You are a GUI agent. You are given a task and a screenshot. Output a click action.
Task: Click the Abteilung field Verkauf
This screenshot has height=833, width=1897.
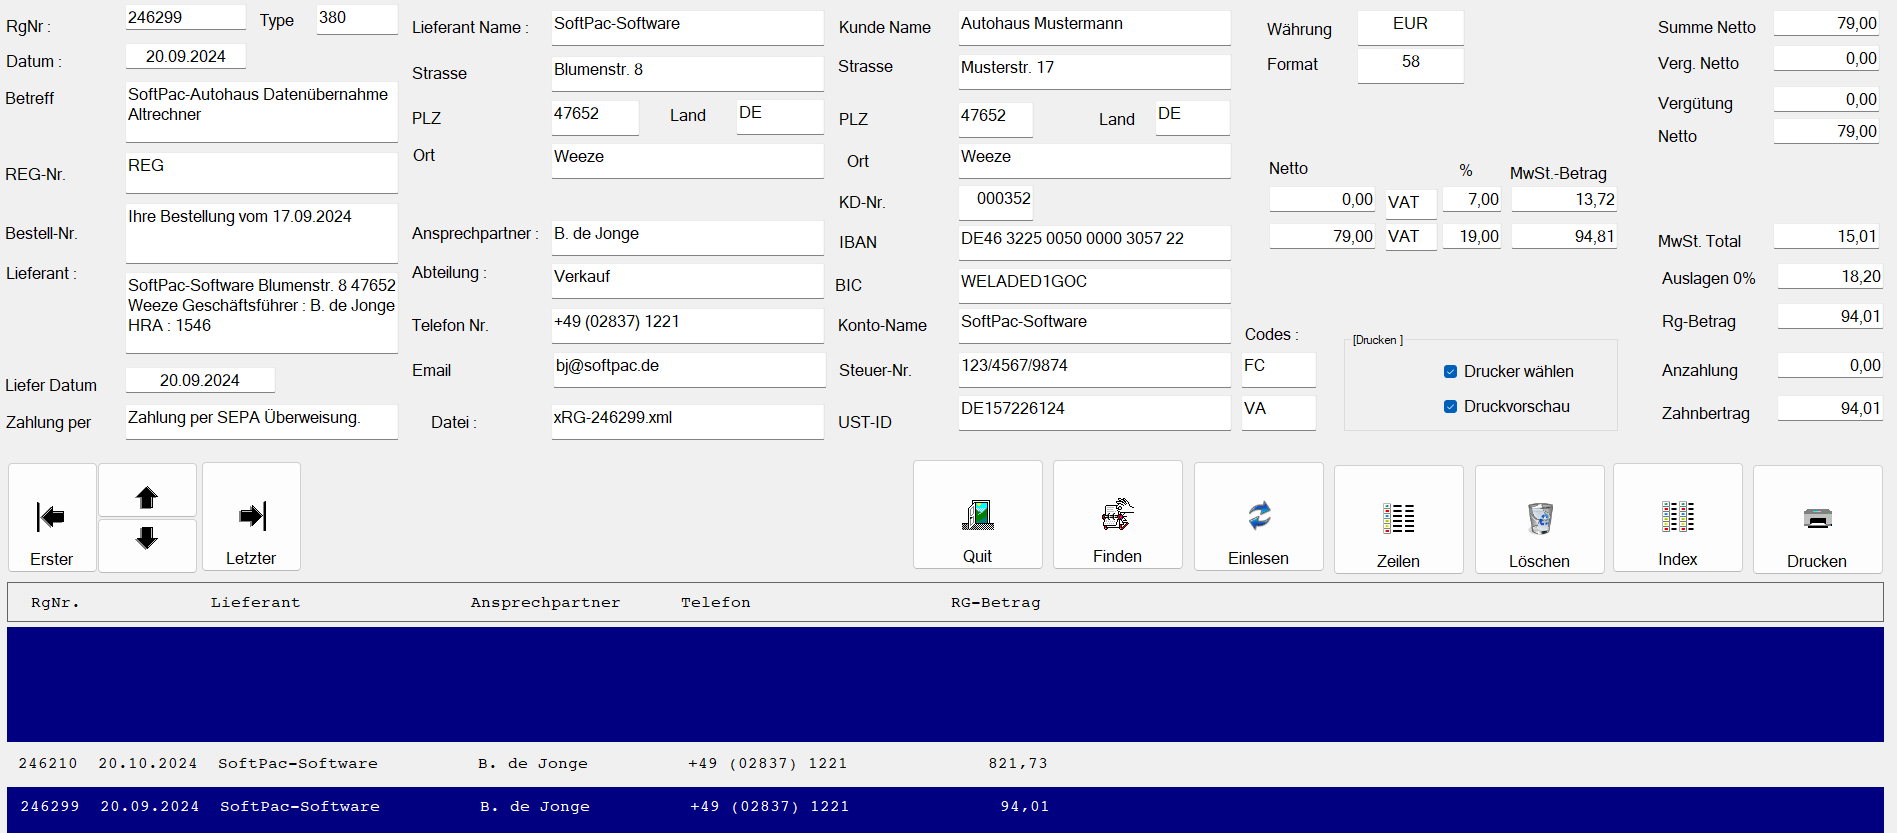688,281
